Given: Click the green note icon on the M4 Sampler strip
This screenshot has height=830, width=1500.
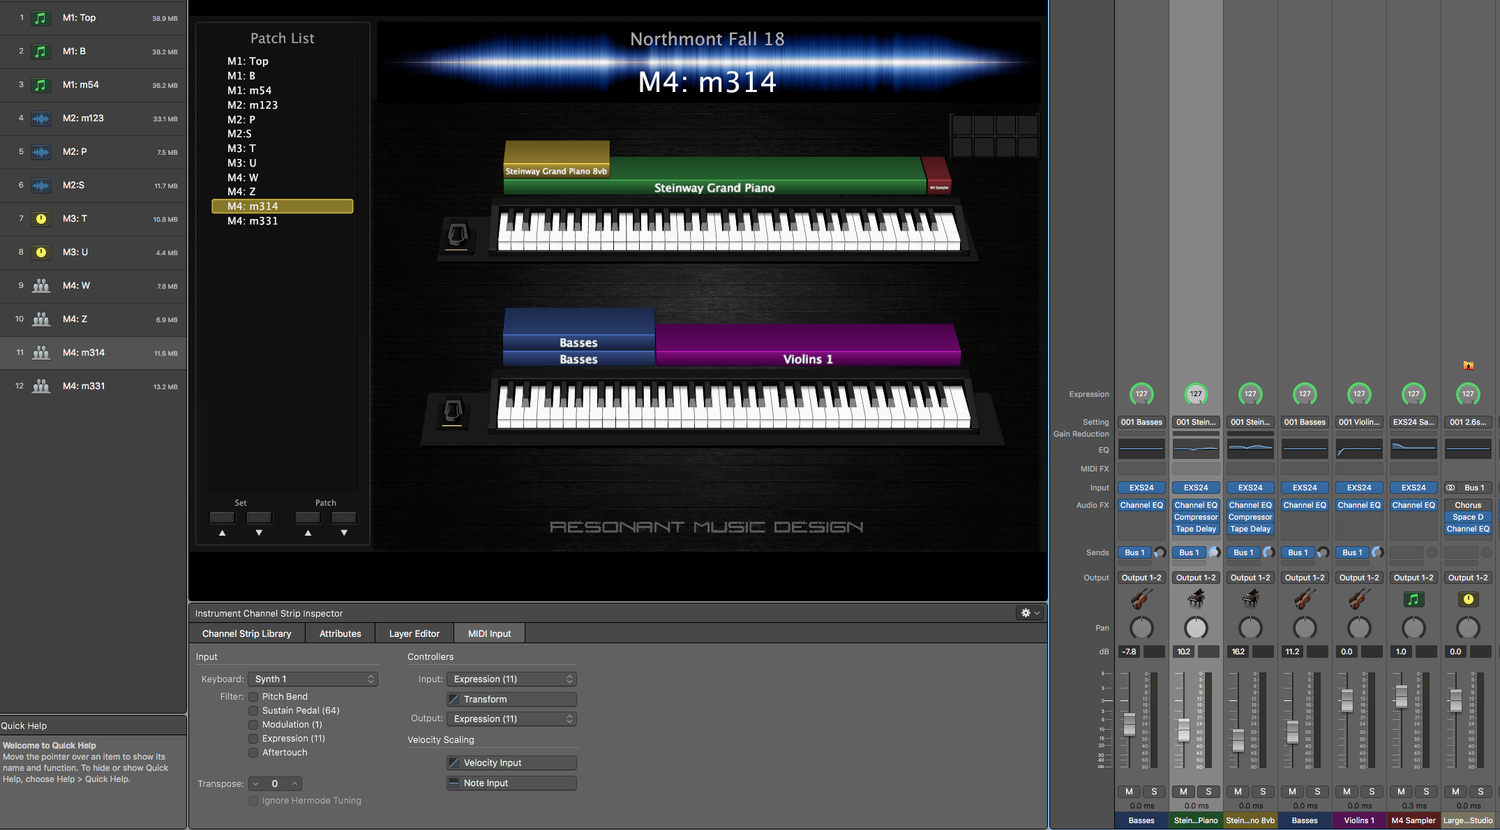Looking at the screenshot, I should point(1413,599).
